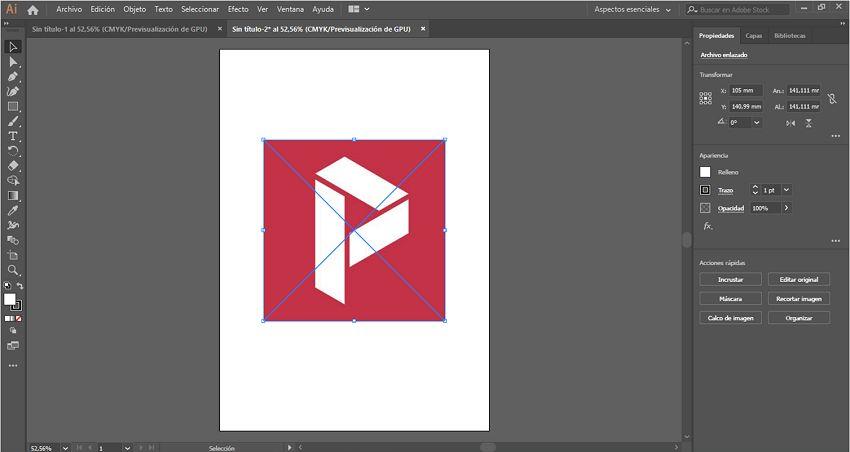Image resolution: width=850 pixels, height=452 pixels.
Task: Show more Transformar options
Action: 835,137
